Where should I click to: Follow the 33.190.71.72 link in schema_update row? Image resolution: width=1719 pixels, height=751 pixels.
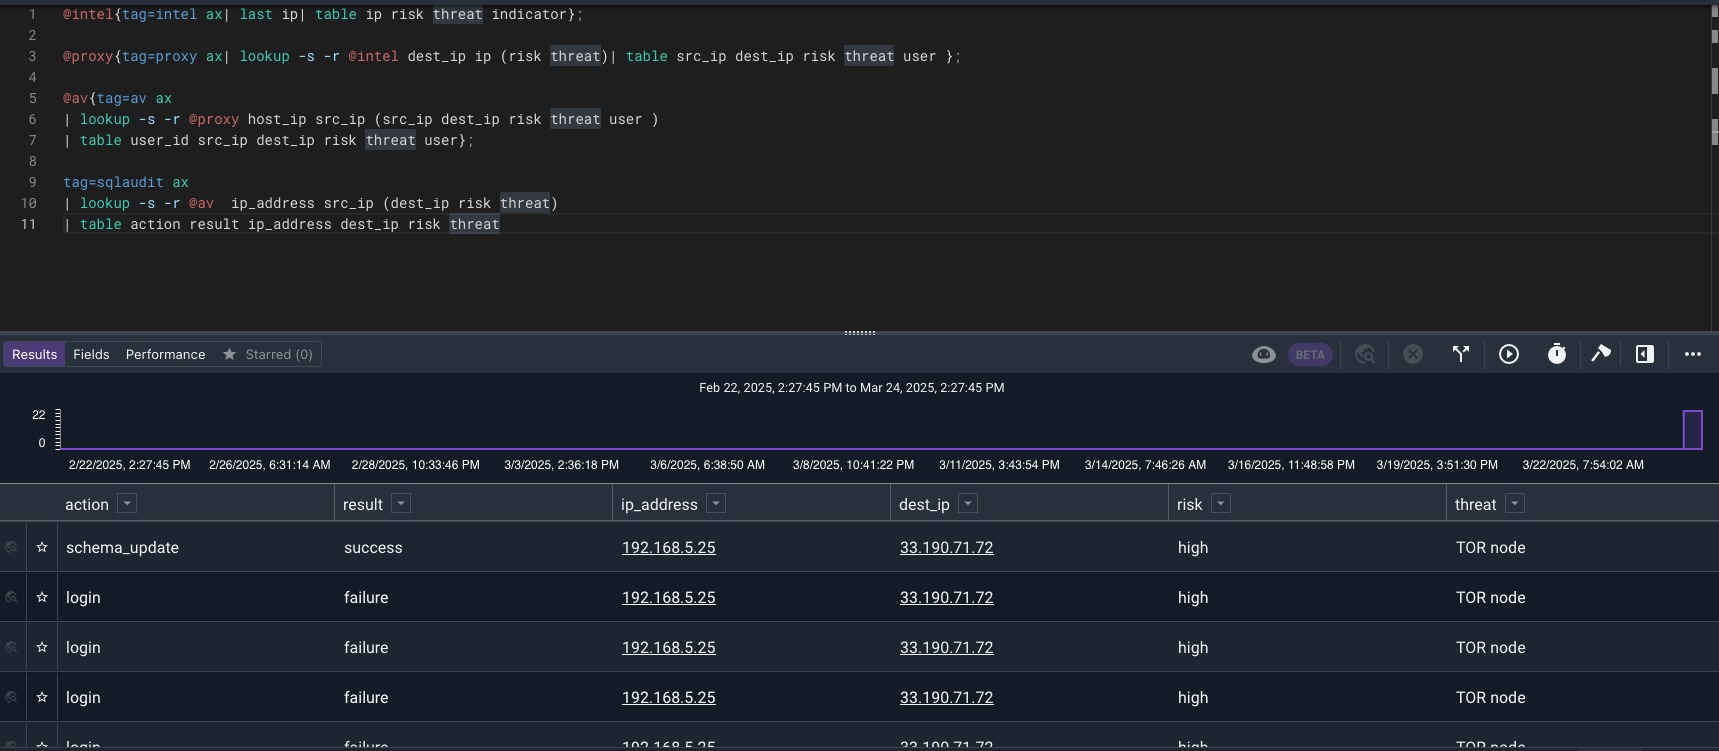[x=947, y=548]
